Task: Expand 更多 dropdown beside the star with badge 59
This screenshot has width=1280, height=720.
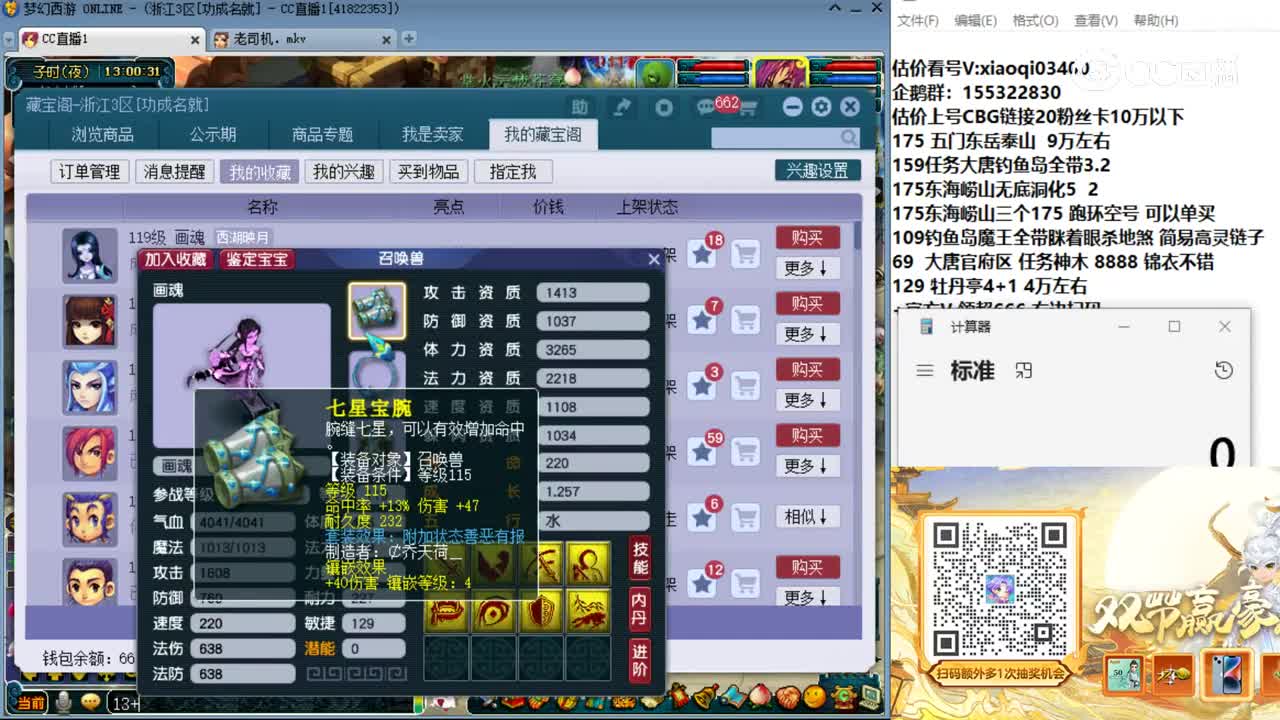Action: [807, 466]
